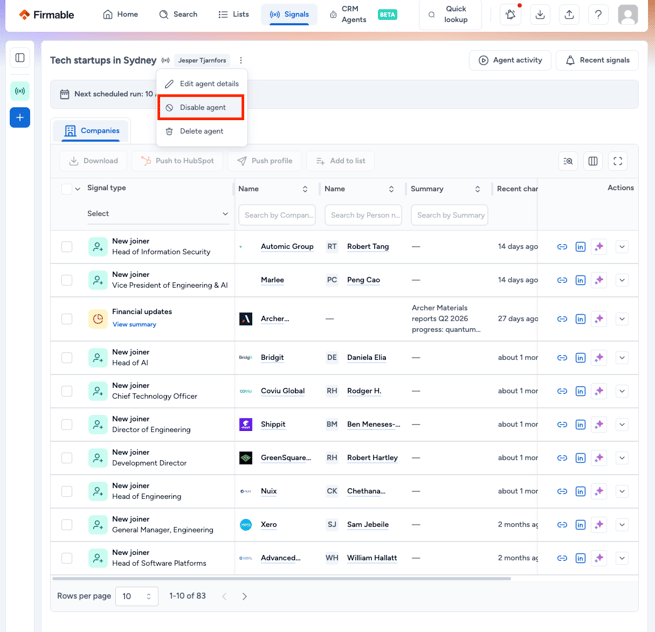The width and height of the screenshot is (655, 632).
Task: Check the GreenSquare row checkbox
Action: point(67,458)
